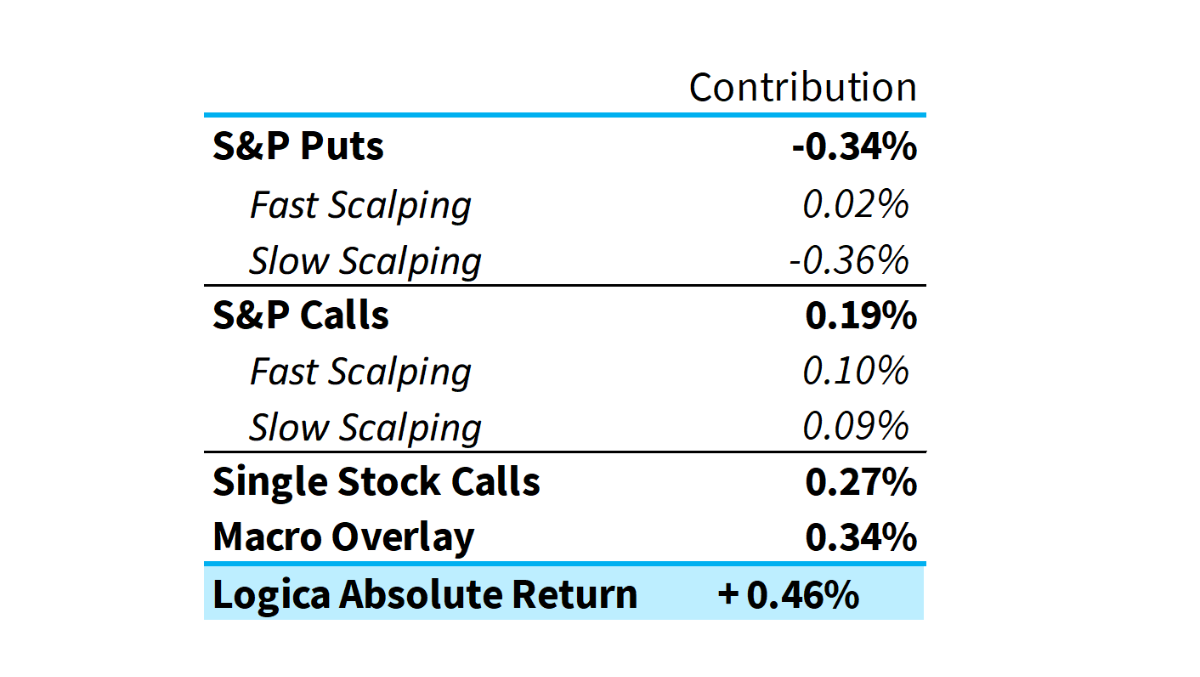
Task: Click the Contribution column header
Action: click(x=802, y=88)
